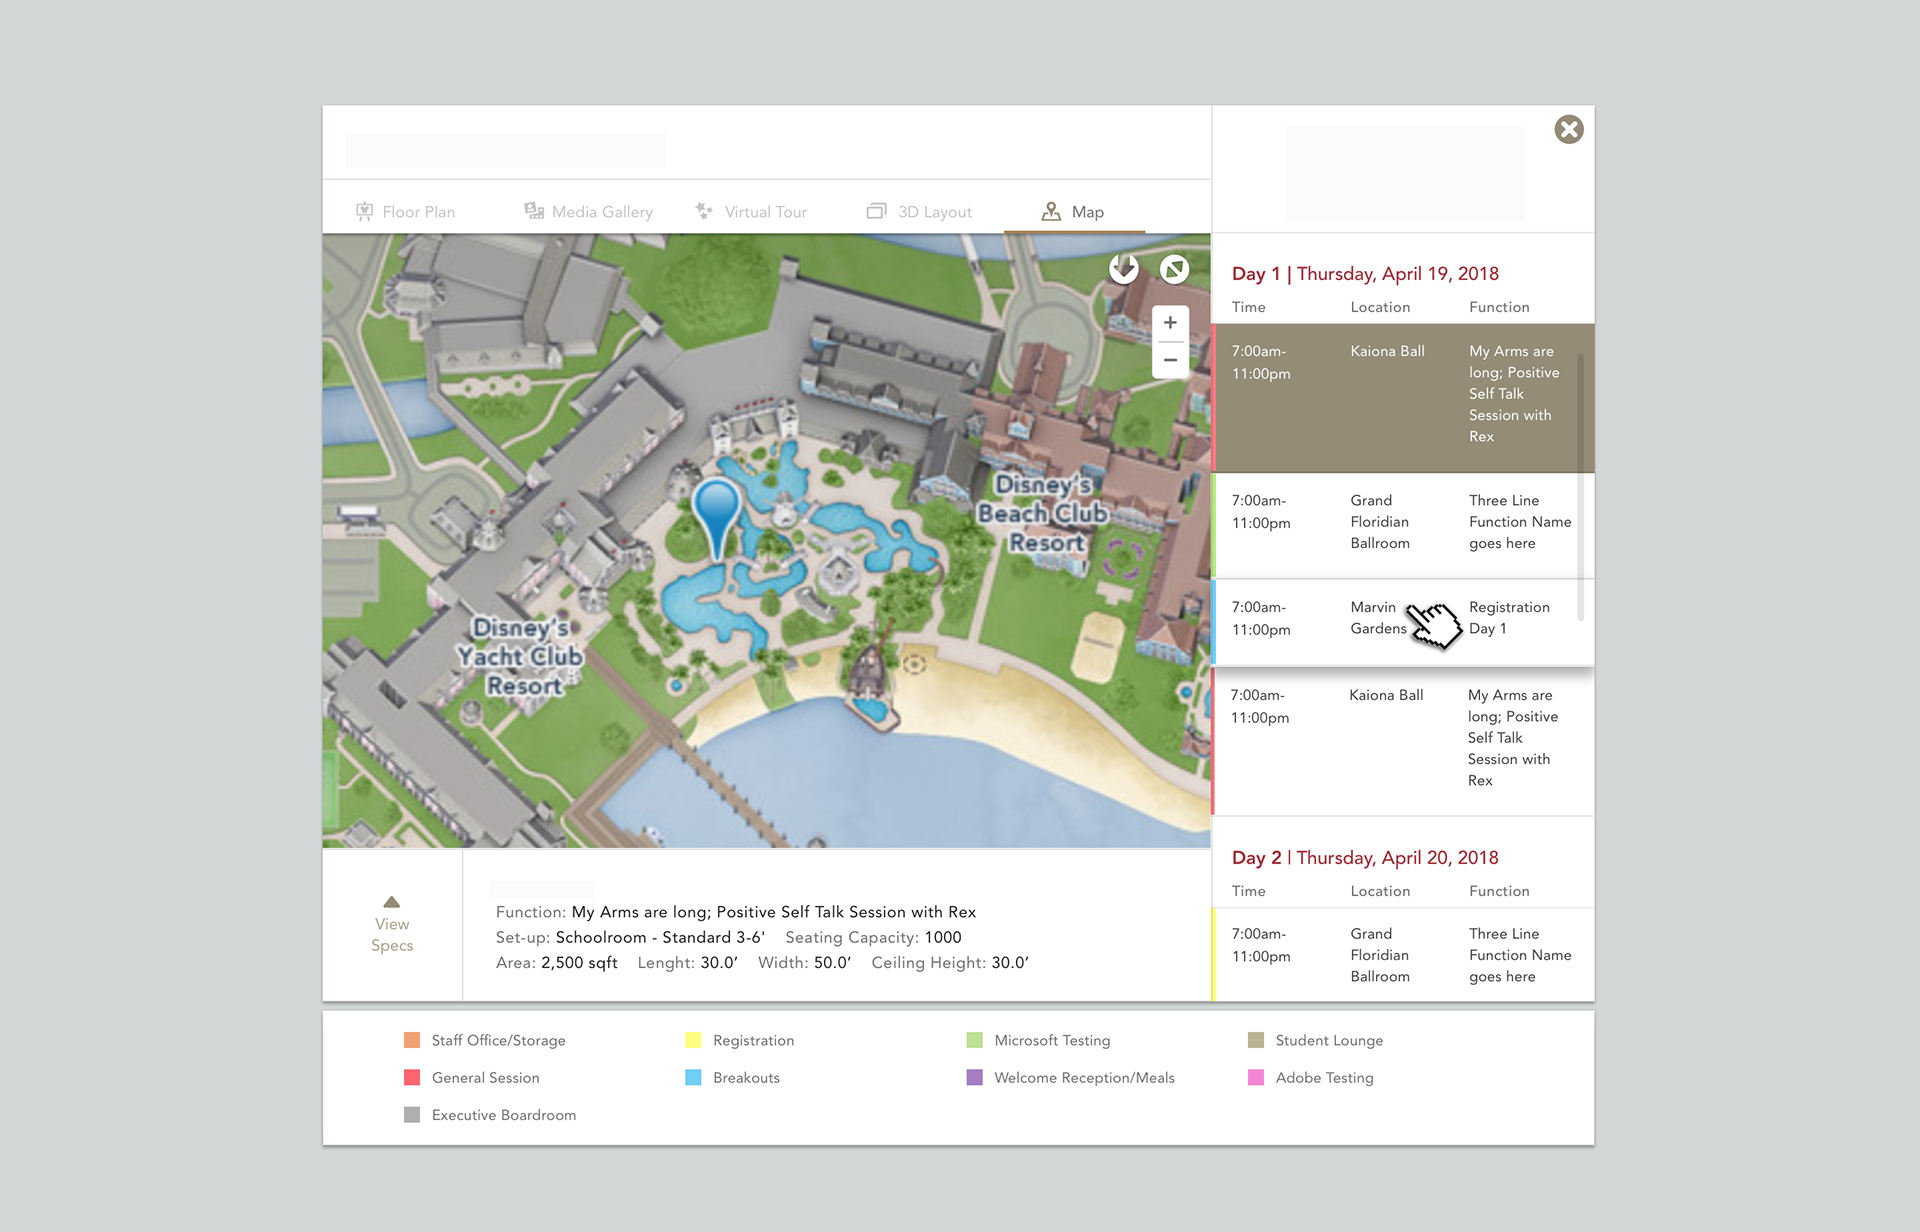This screenshot has height=1232, width=1920.
Task: Click the Day 2 Function column header
Action: coord(1499,891)
